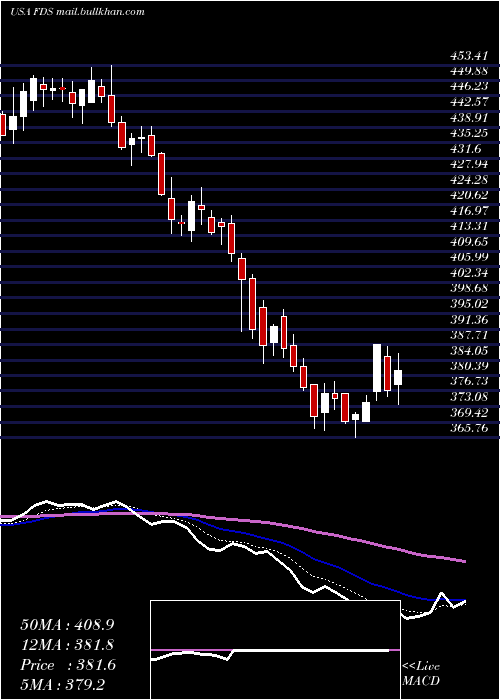Click the 380.39 price label

click(x=469, y=366)
